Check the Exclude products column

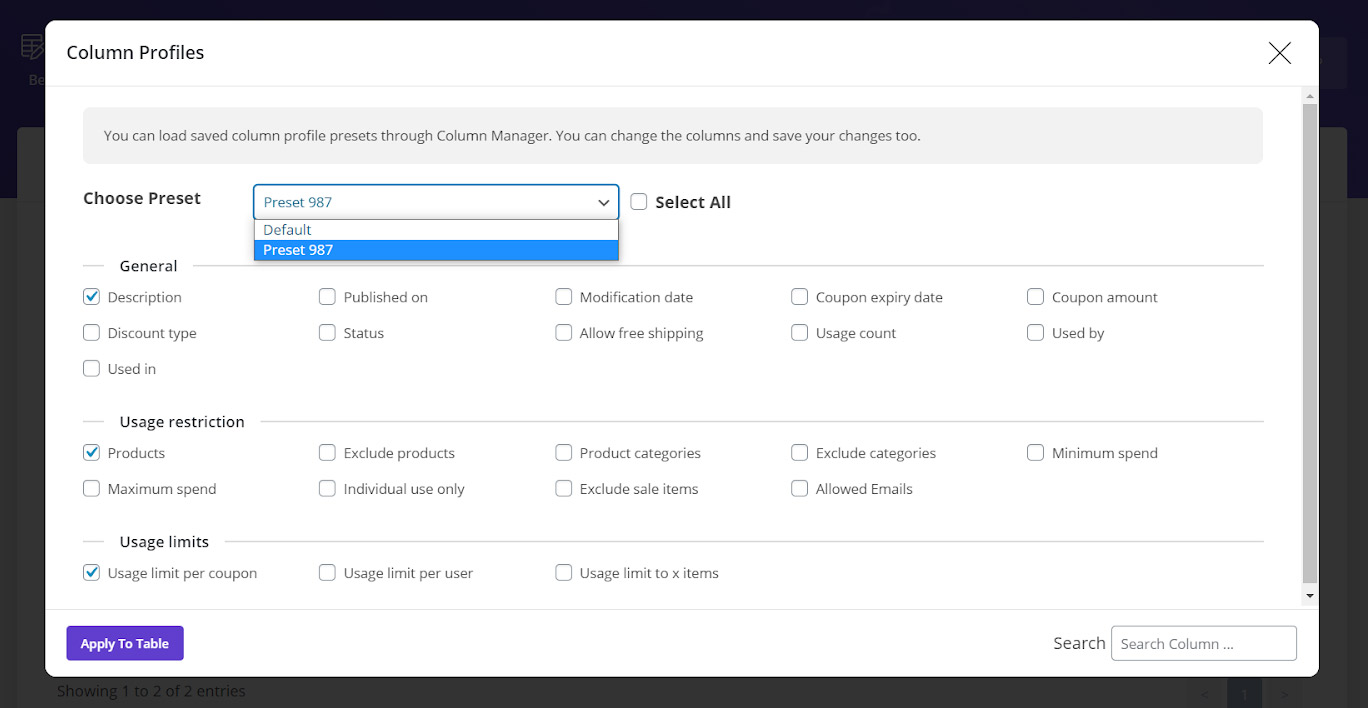point(327,453)
